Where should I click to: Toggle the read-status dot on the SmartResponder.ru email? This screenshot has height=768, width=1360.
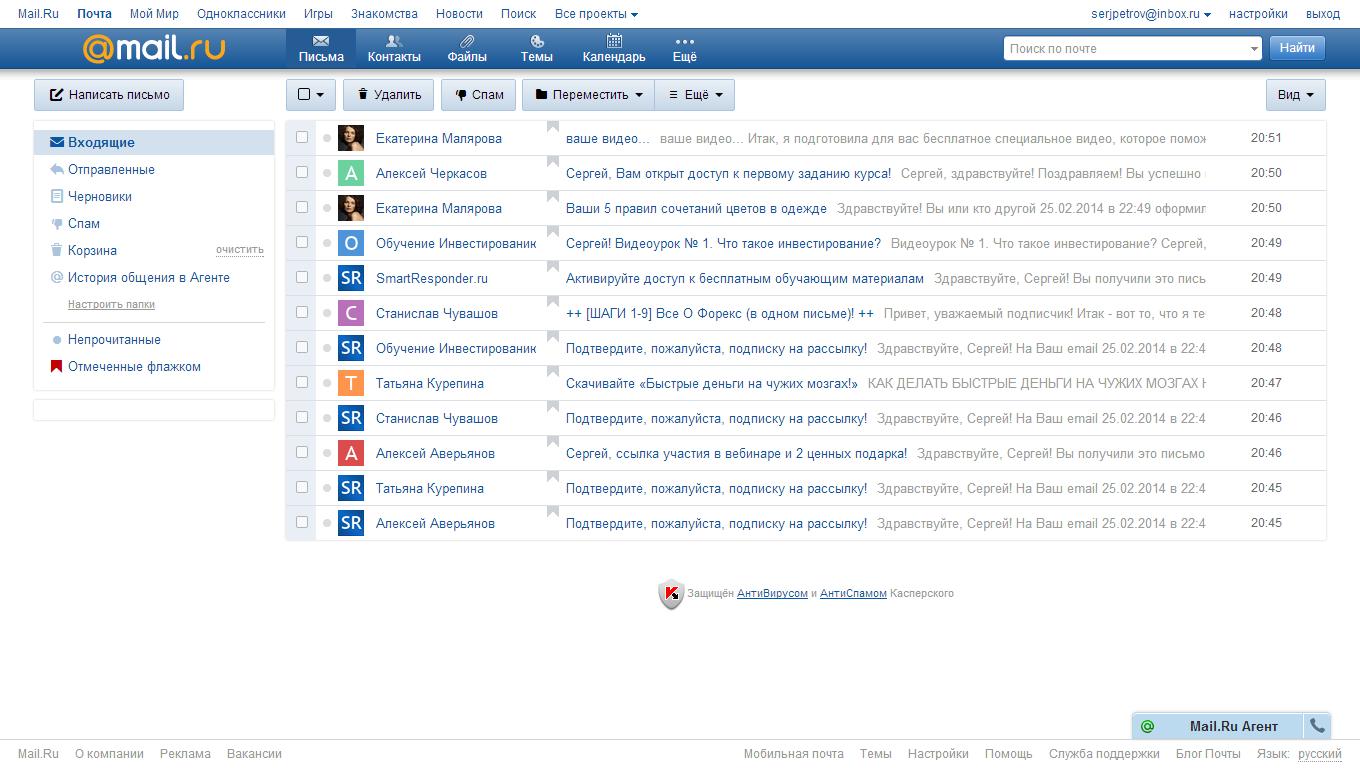[x=326, y=278]
